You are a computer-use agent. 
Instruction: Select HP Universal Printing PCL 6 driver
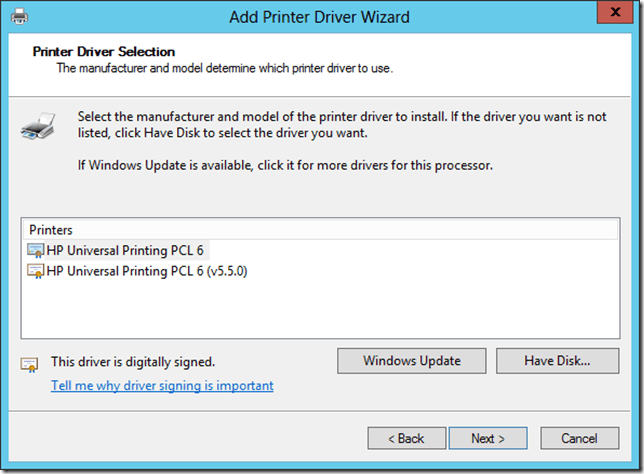click(126, 250)
